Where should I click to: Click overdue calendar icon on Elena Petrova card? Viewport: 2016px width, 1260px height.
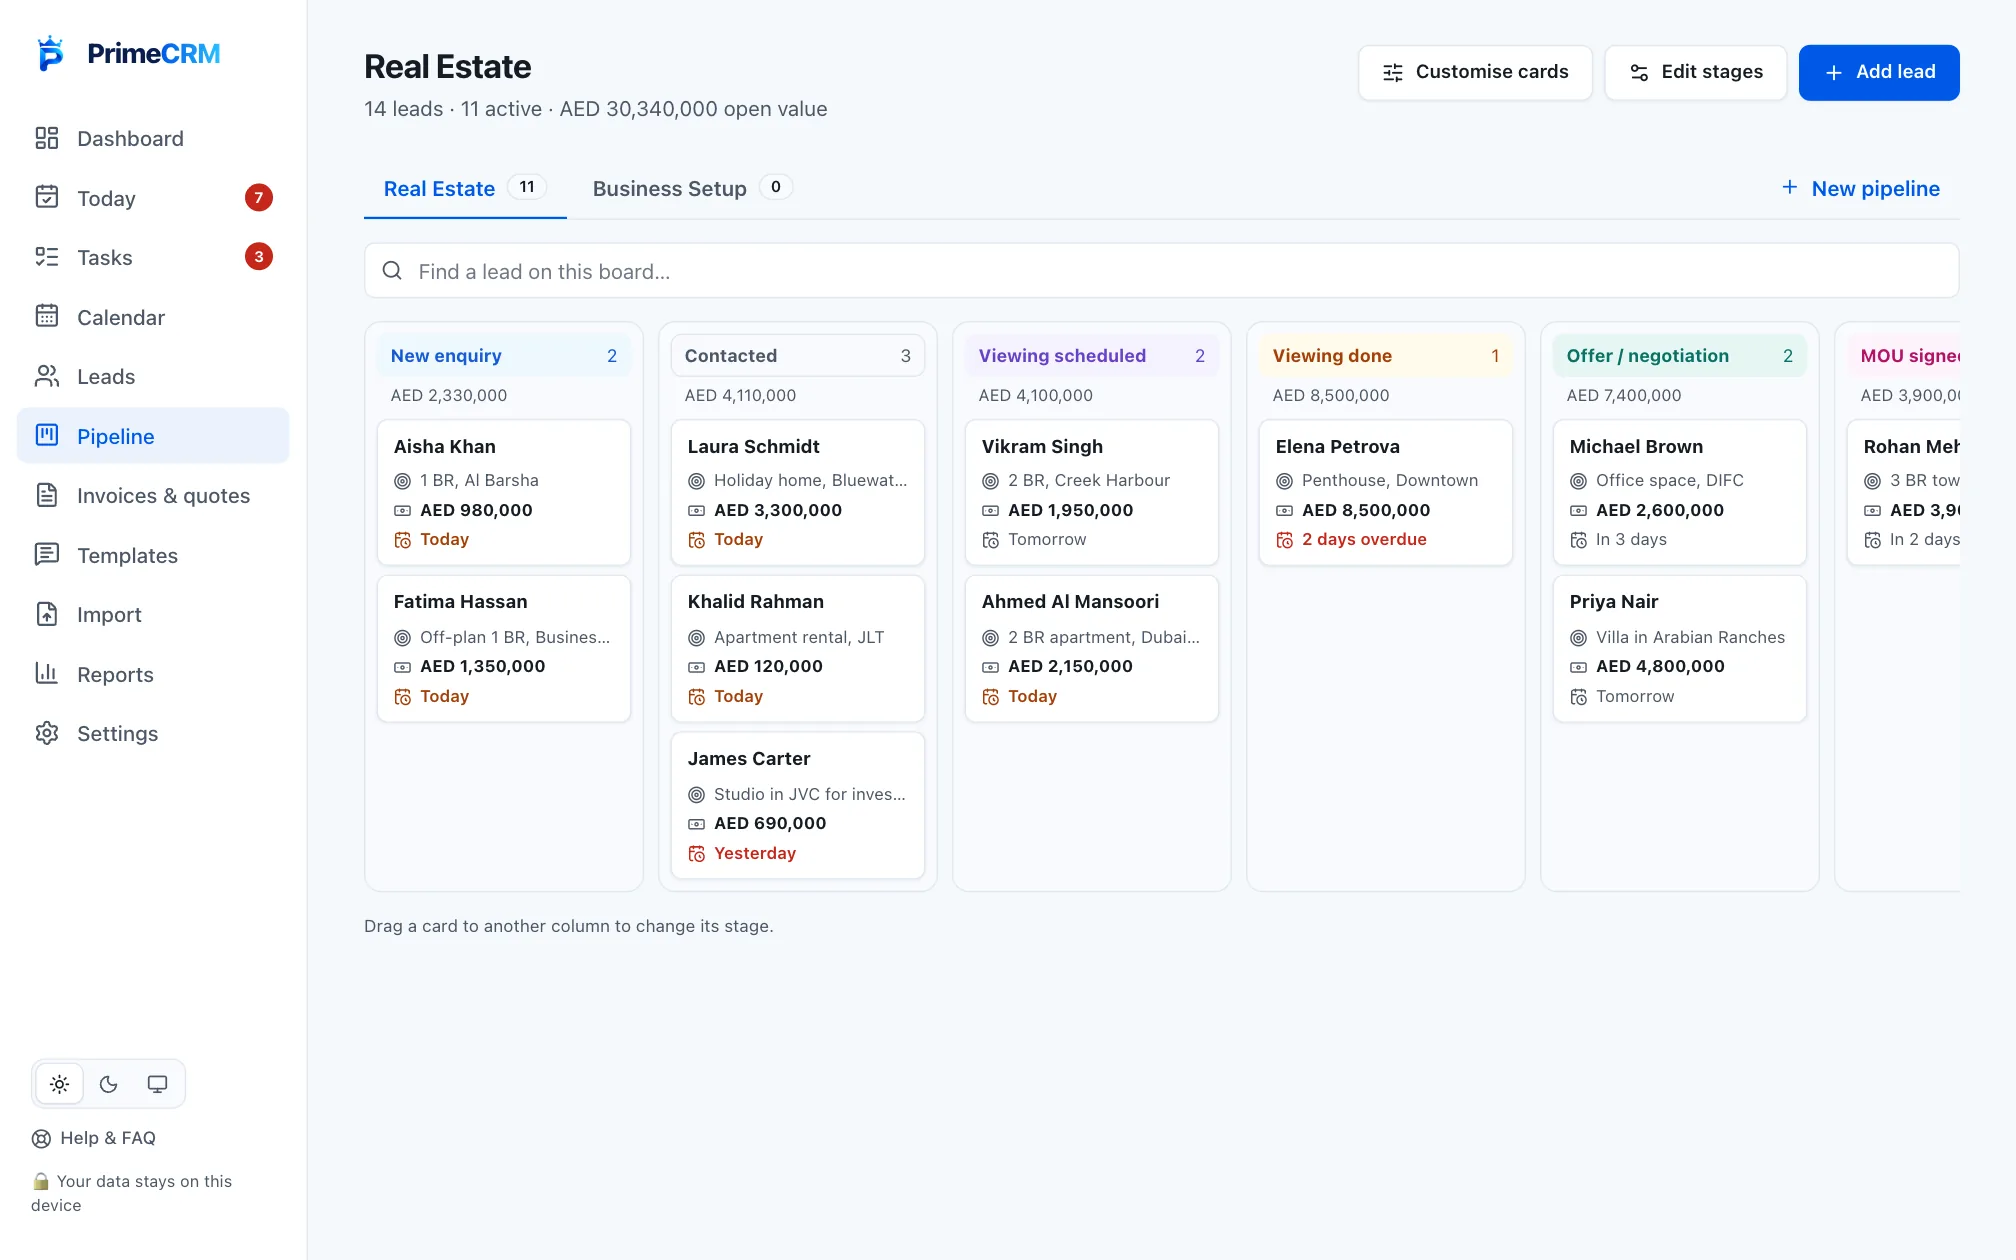[1284, 540]
